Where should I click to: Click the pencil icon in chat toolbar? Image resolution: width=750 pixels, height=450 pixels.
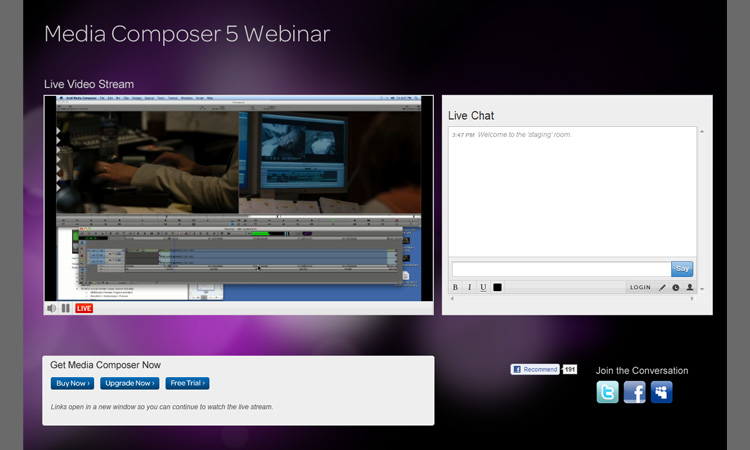pyautogui.click(x=662, y=287)
